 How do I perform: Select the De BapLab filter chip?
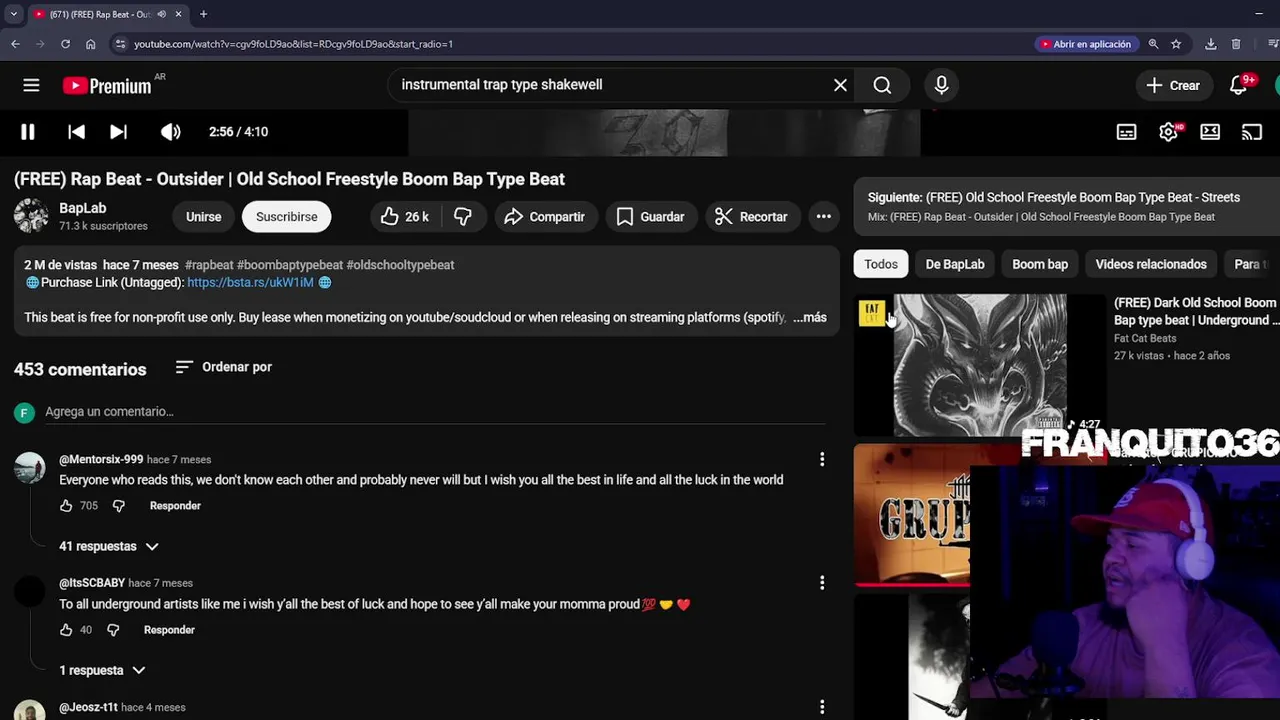[955, 264]
